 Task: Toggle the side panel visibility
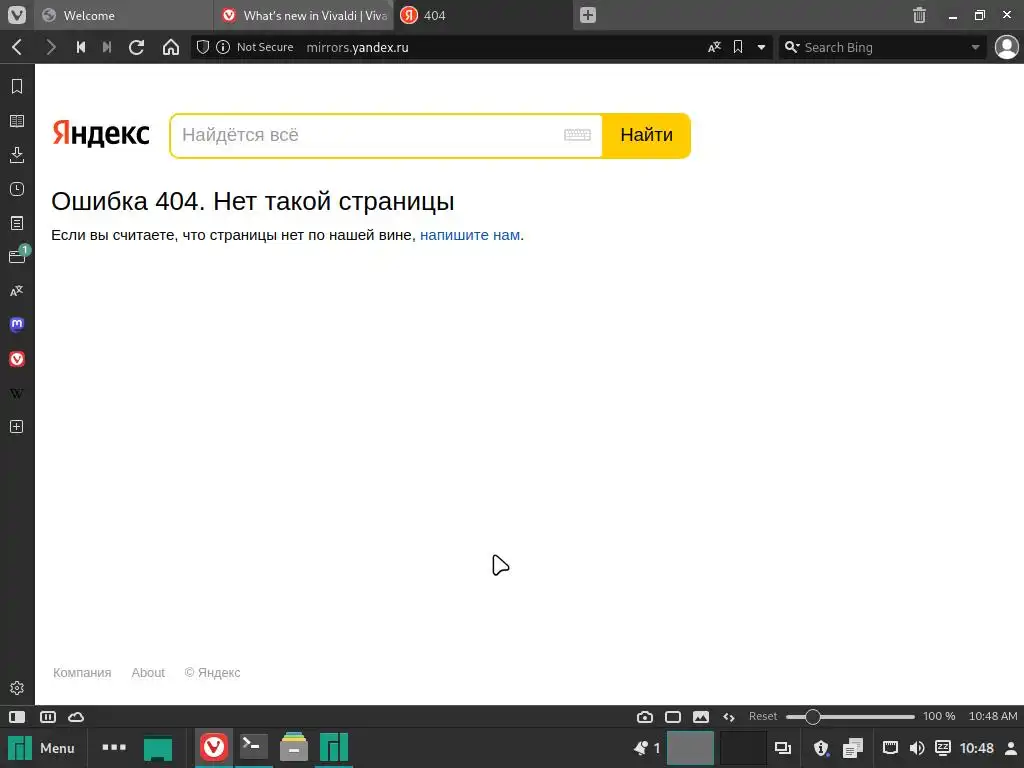coord(17,716)
